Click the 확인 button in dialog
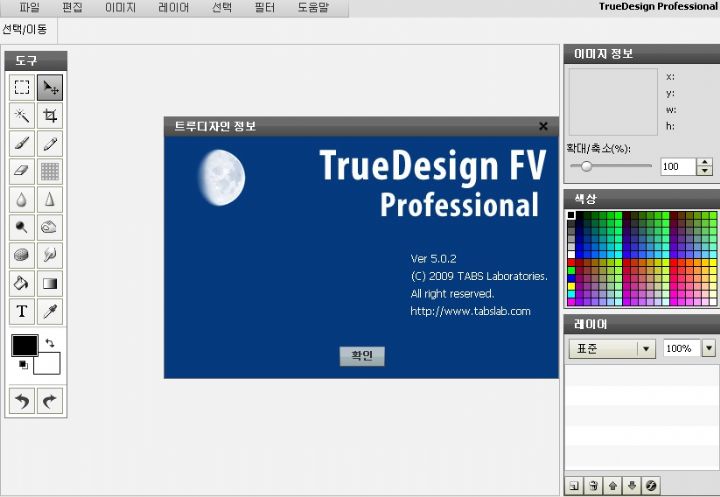This screenshot has width=720, height=497. pyautogui.click(x=362, y=356)
